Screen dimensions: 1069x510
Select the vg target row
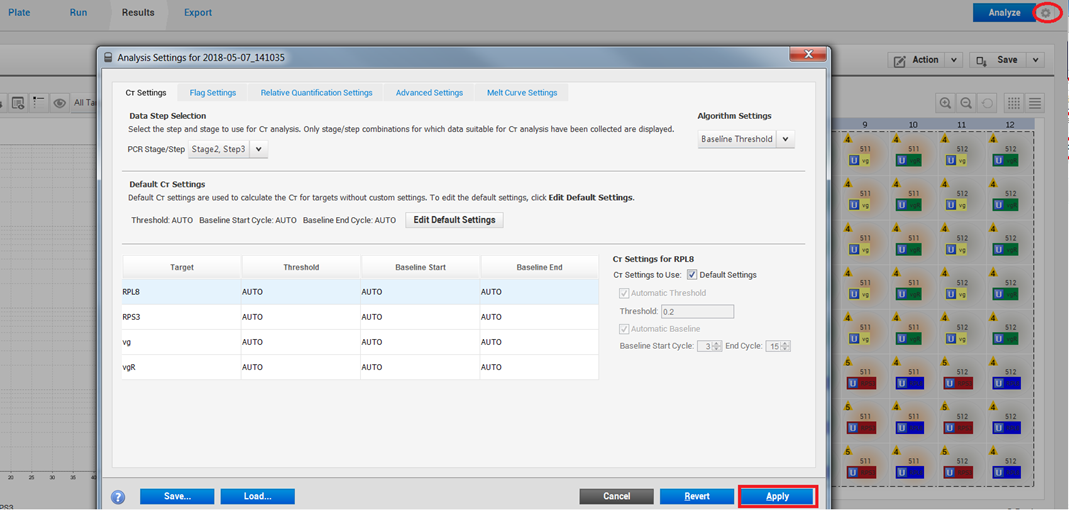click(x=360, y=342)
